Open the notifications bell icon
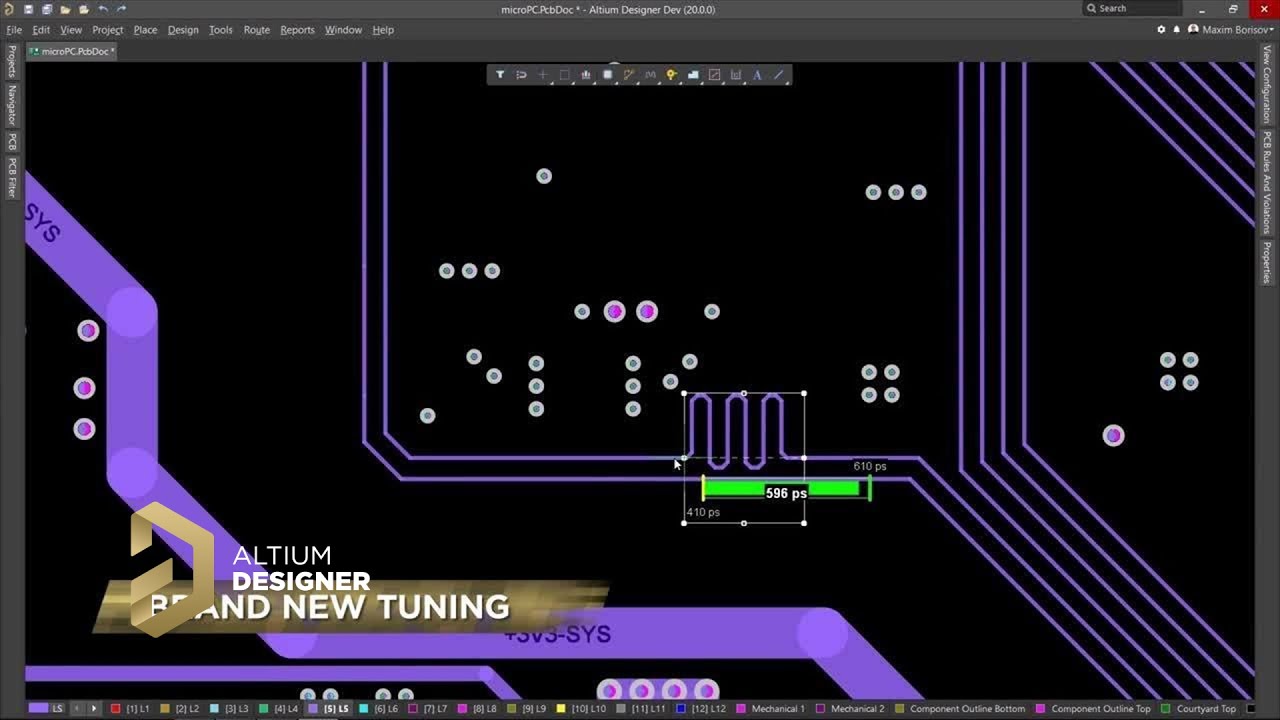This screenshot has height=720, width=1280. coord(1176,30)
